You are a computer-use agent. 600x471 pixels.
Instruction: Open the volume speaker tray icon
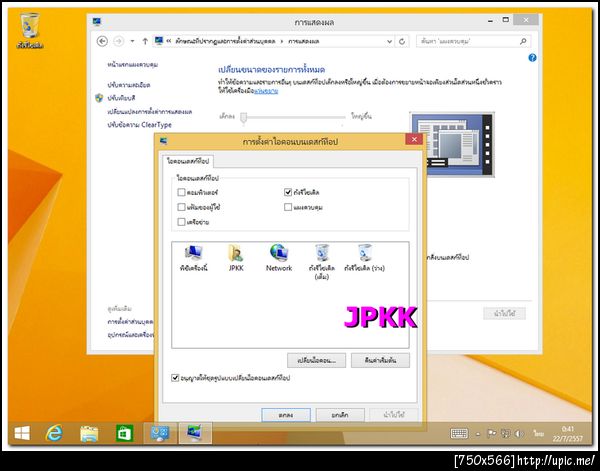click(x=519, y=434)
